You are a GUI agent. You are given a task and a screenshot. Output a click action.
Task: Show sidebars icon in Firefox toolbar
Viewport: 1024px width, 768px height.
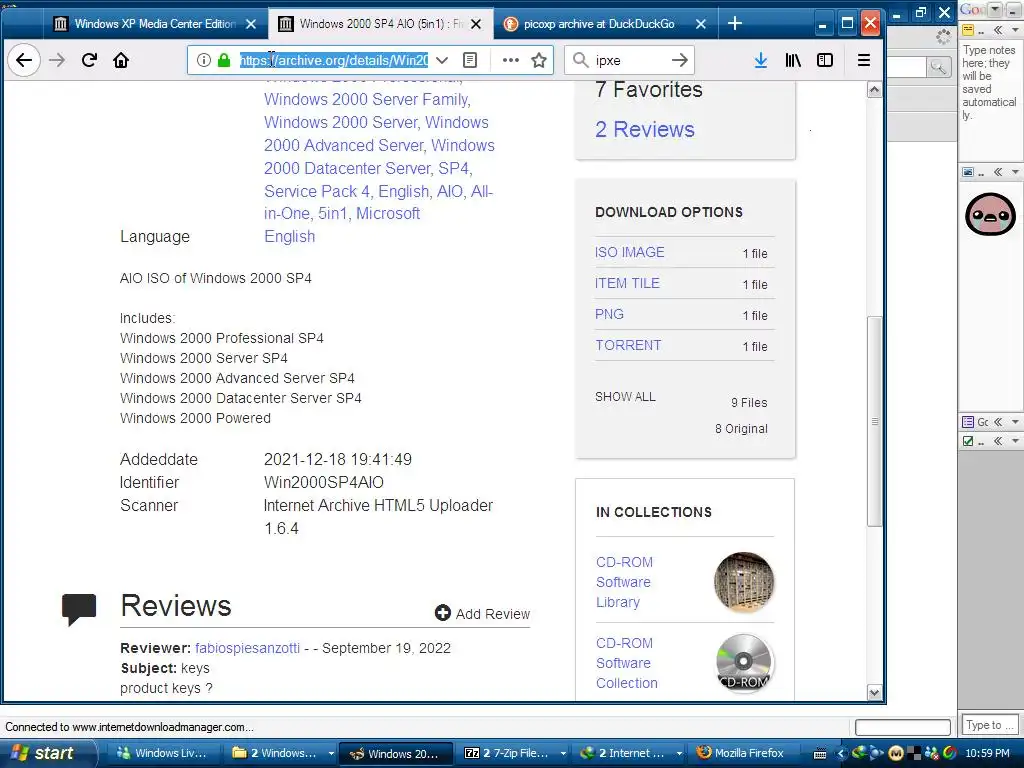pos(825,60)
